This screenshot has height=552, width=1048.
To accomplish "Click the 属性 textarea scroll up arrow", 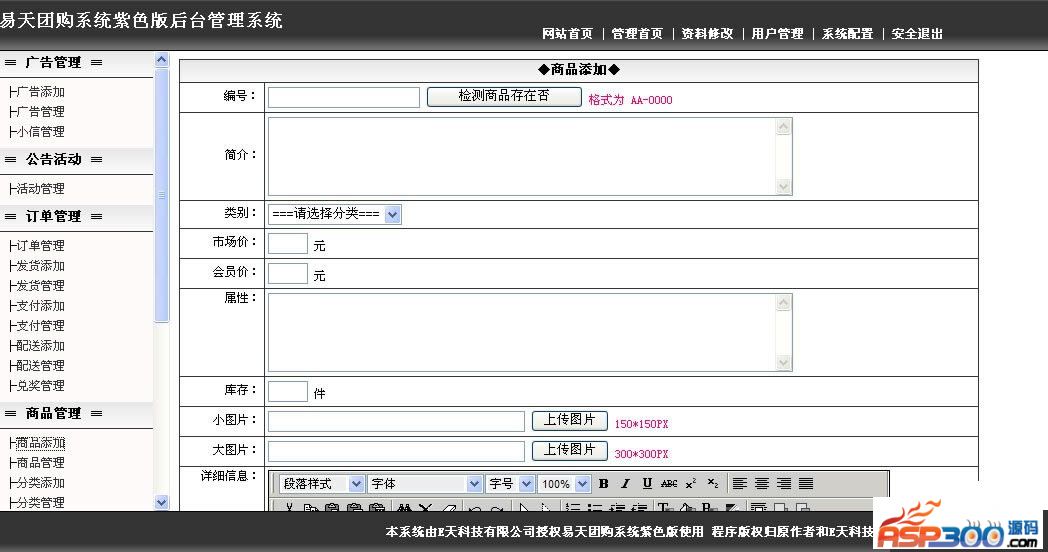I will coord(784,303).
